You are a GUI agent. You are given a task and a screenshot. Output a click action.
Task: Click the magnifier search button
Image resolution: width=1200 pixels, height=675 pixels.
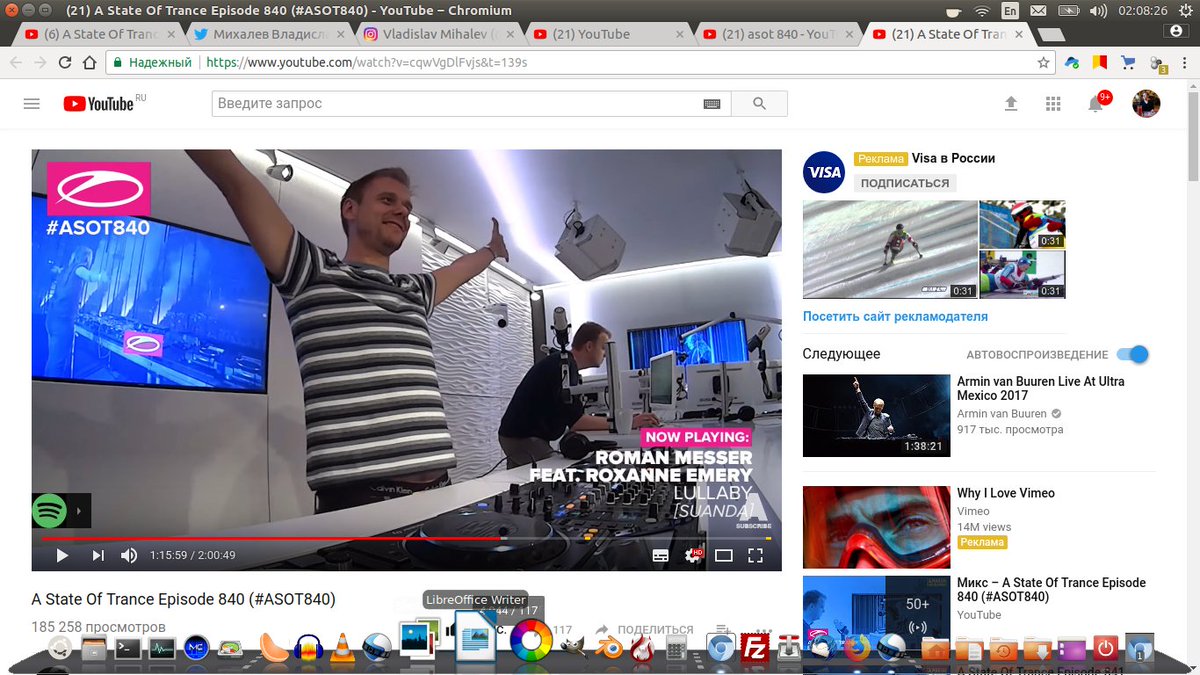pyautogui.click(x=759, y=104)
